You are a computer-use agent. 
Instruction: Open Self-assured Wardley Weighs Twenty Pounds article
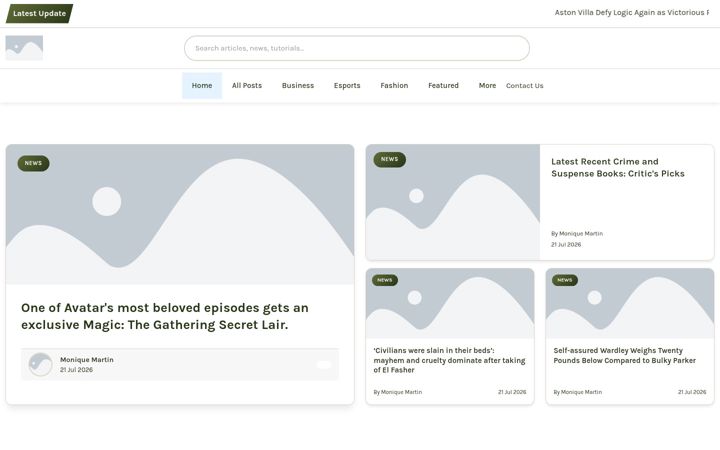(x=624, y=355)
